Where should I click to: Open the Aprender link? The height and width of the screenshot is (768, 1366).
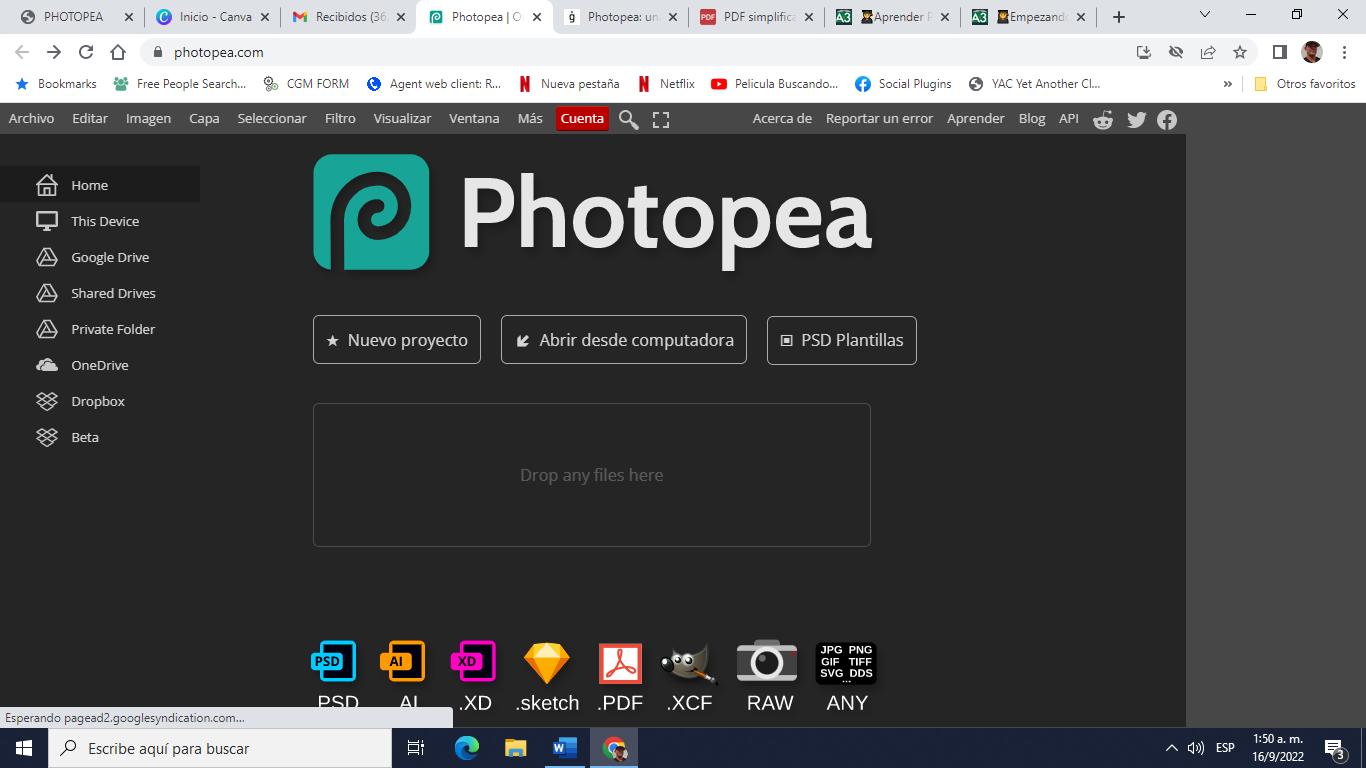click(976, 118)
